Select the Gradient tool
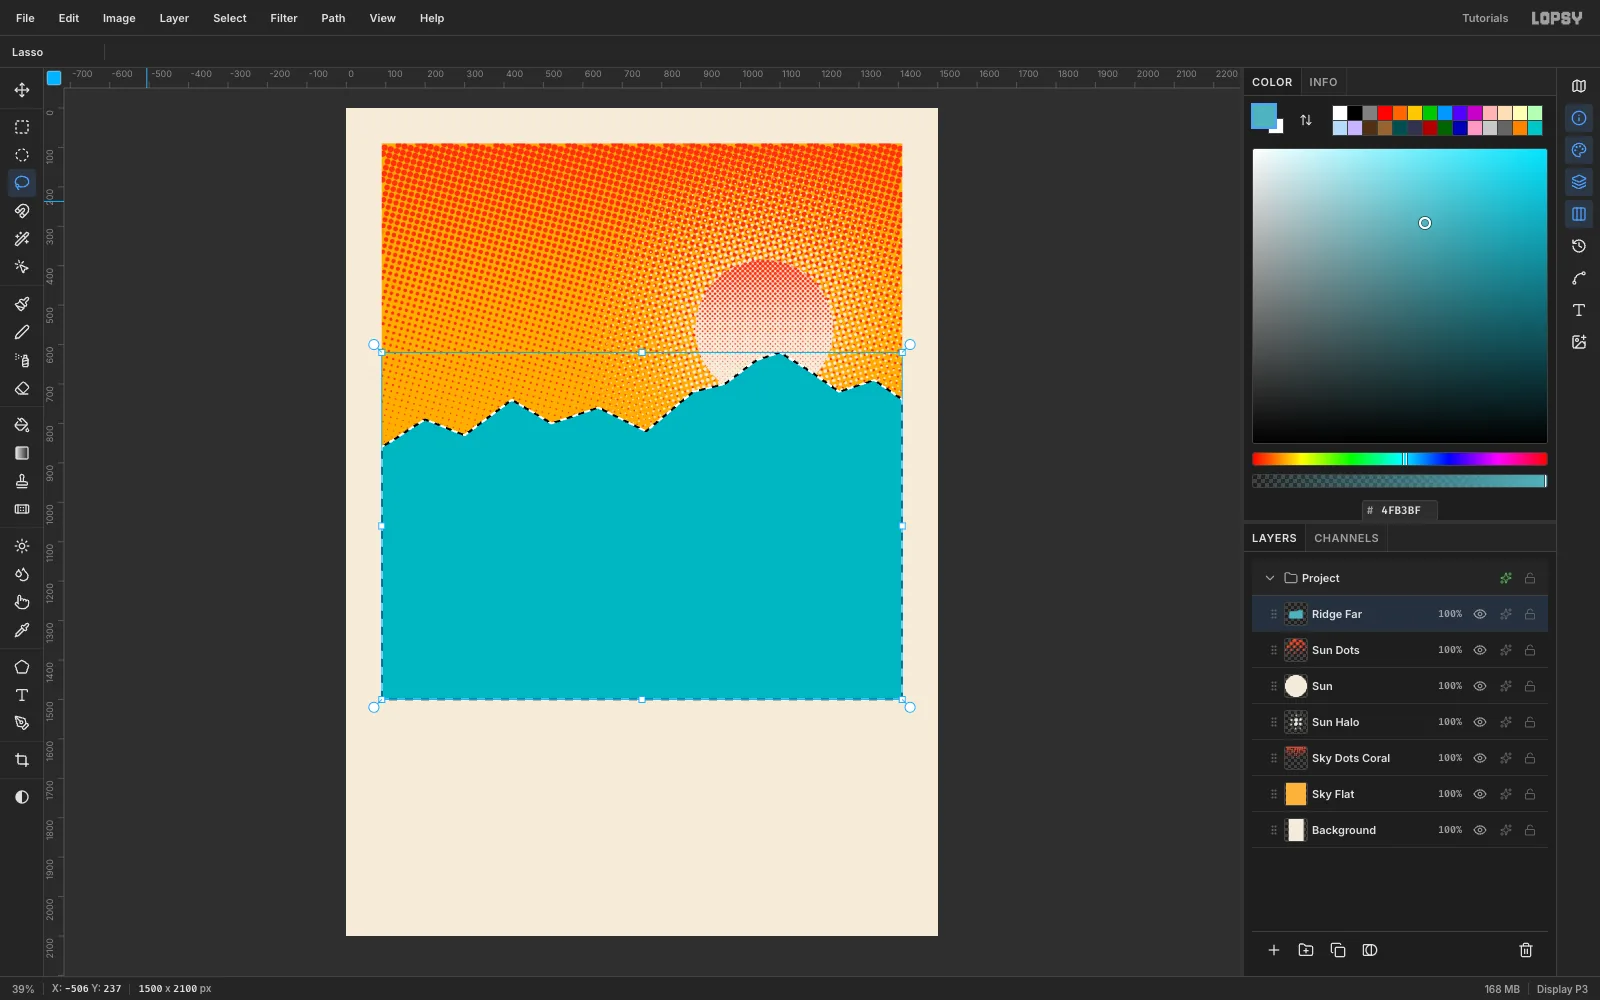 (22, 453)
